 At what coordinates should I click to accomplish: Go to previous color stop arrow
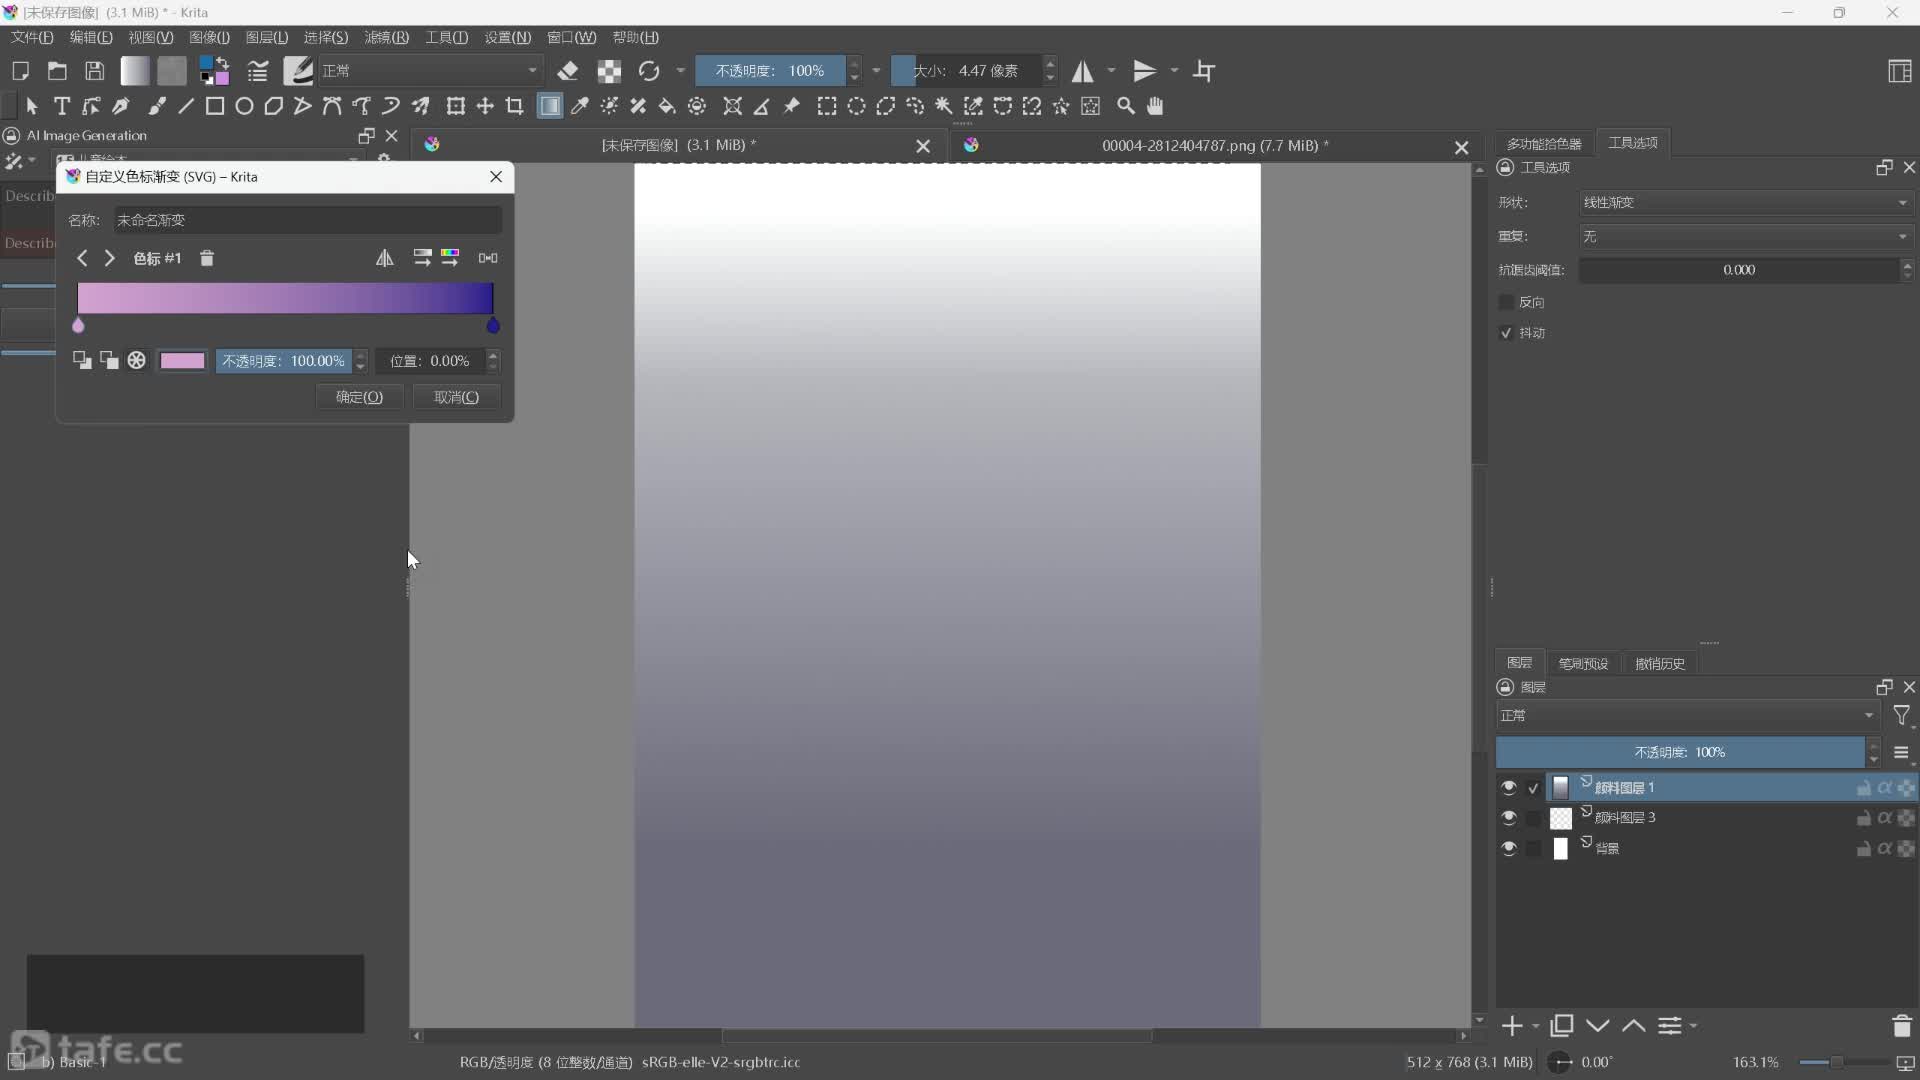click(82, 258)
